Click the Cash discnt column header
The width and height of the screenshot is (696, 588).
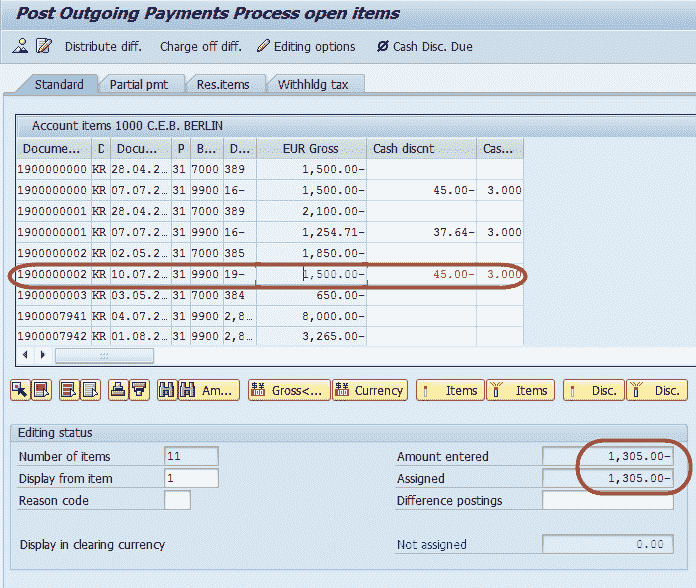(421, 149)
